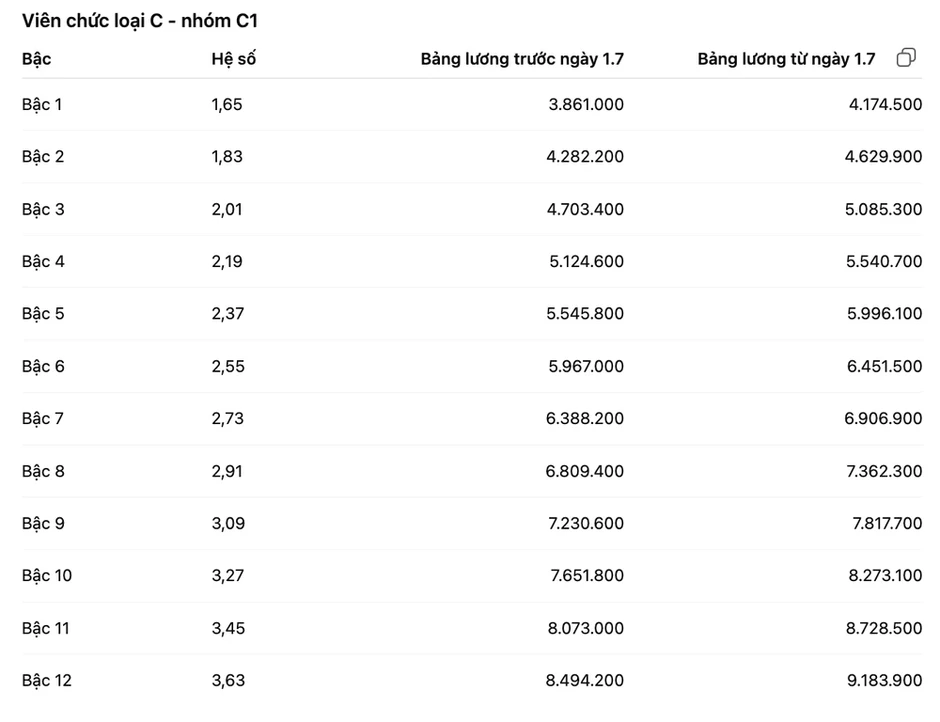Select the Bậc column header
This screenshot has height=722, width=940.
coord(37,59)
